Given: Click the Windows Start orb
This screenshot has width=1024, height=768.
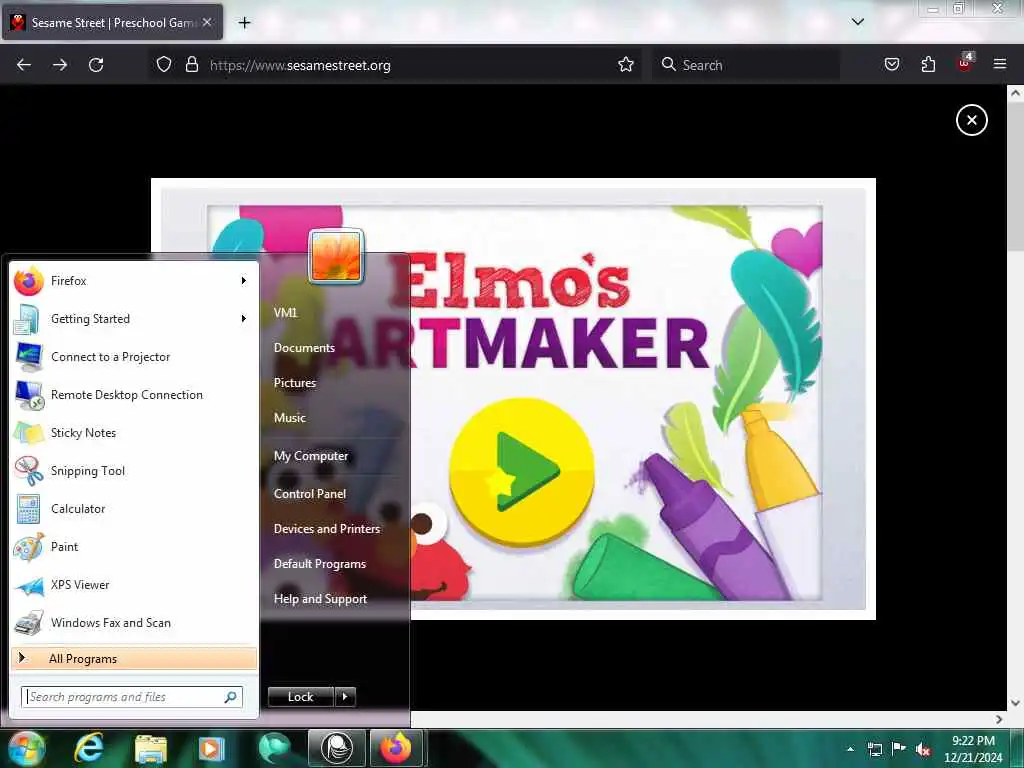Looking at the screenshot, I should tap(27, 748).
